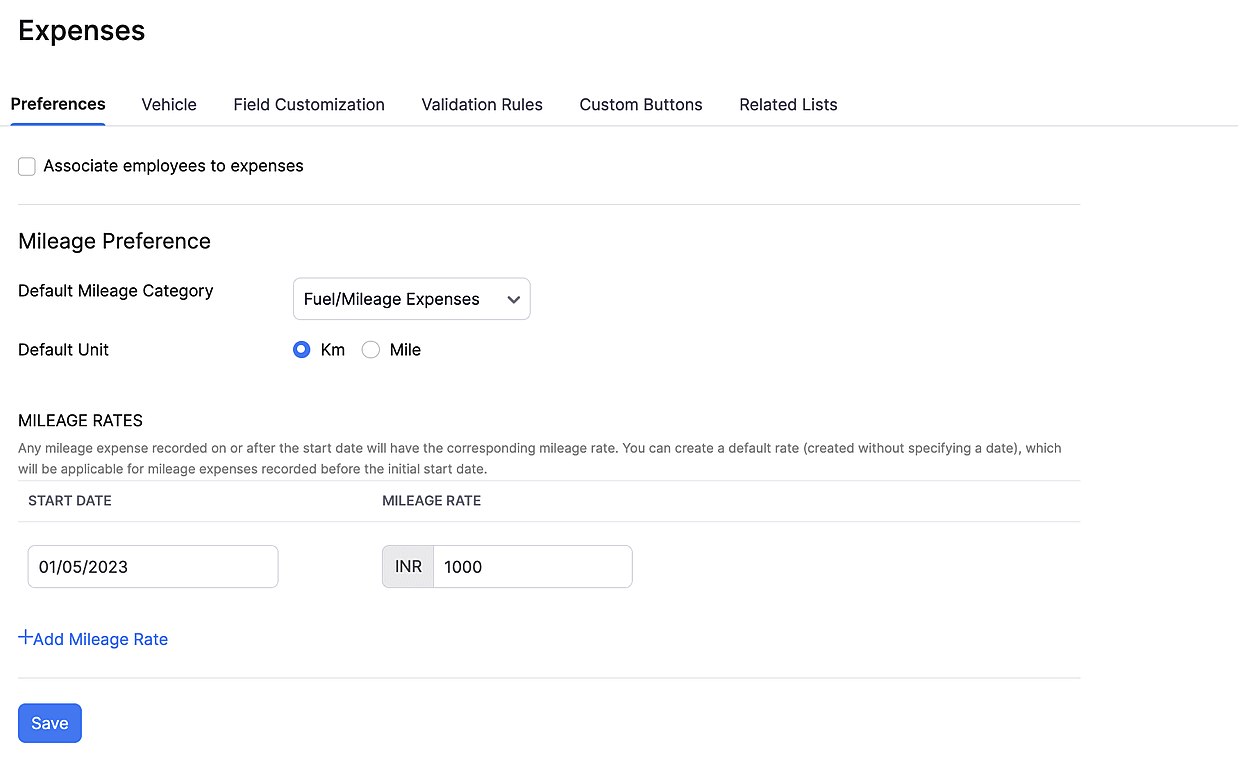The height and width of the screenshot is (760, 1238).
Task: Go to the Validation Rules tab
Action: (482, 104)
